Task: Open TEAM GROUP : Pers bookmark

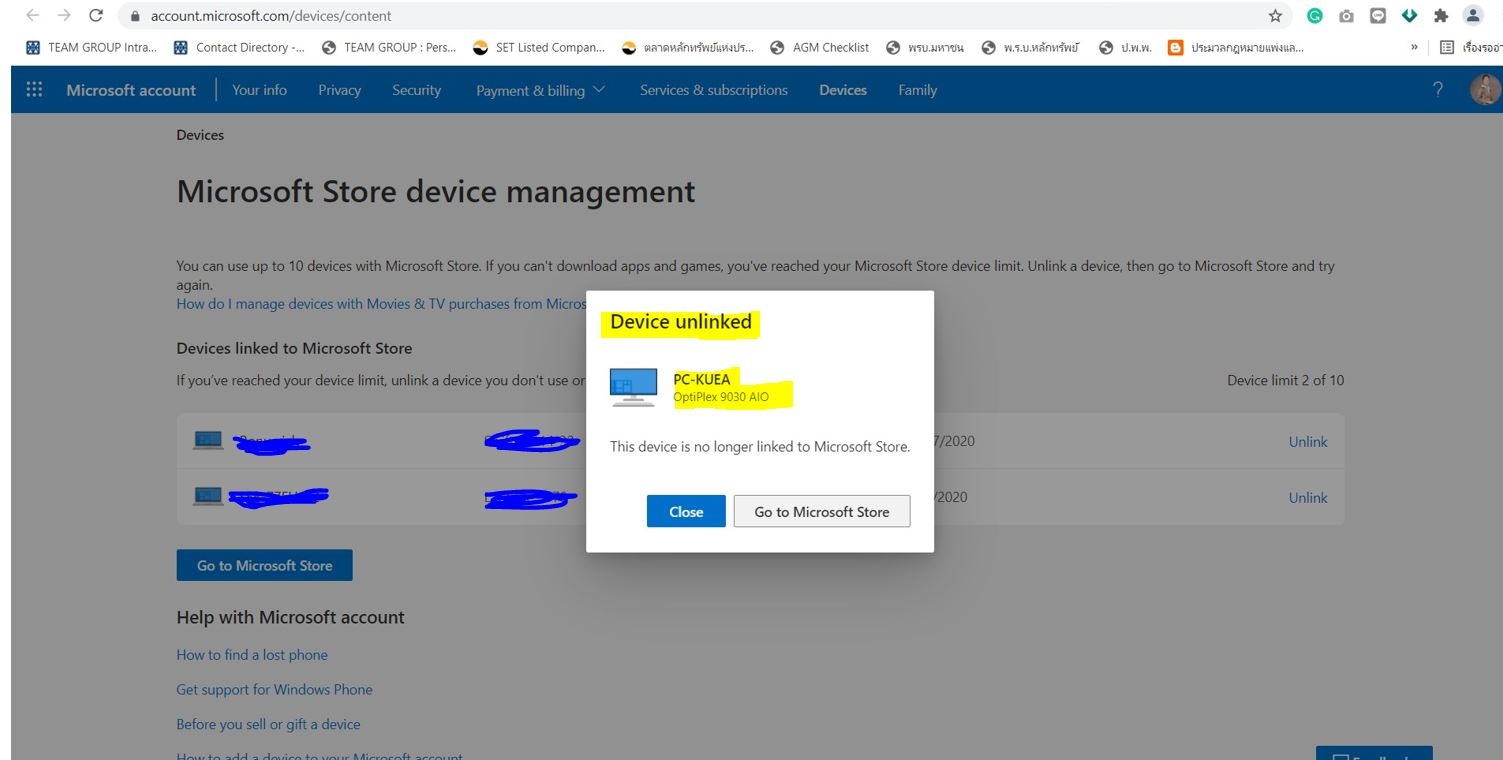Action: (x=388, y=47)
